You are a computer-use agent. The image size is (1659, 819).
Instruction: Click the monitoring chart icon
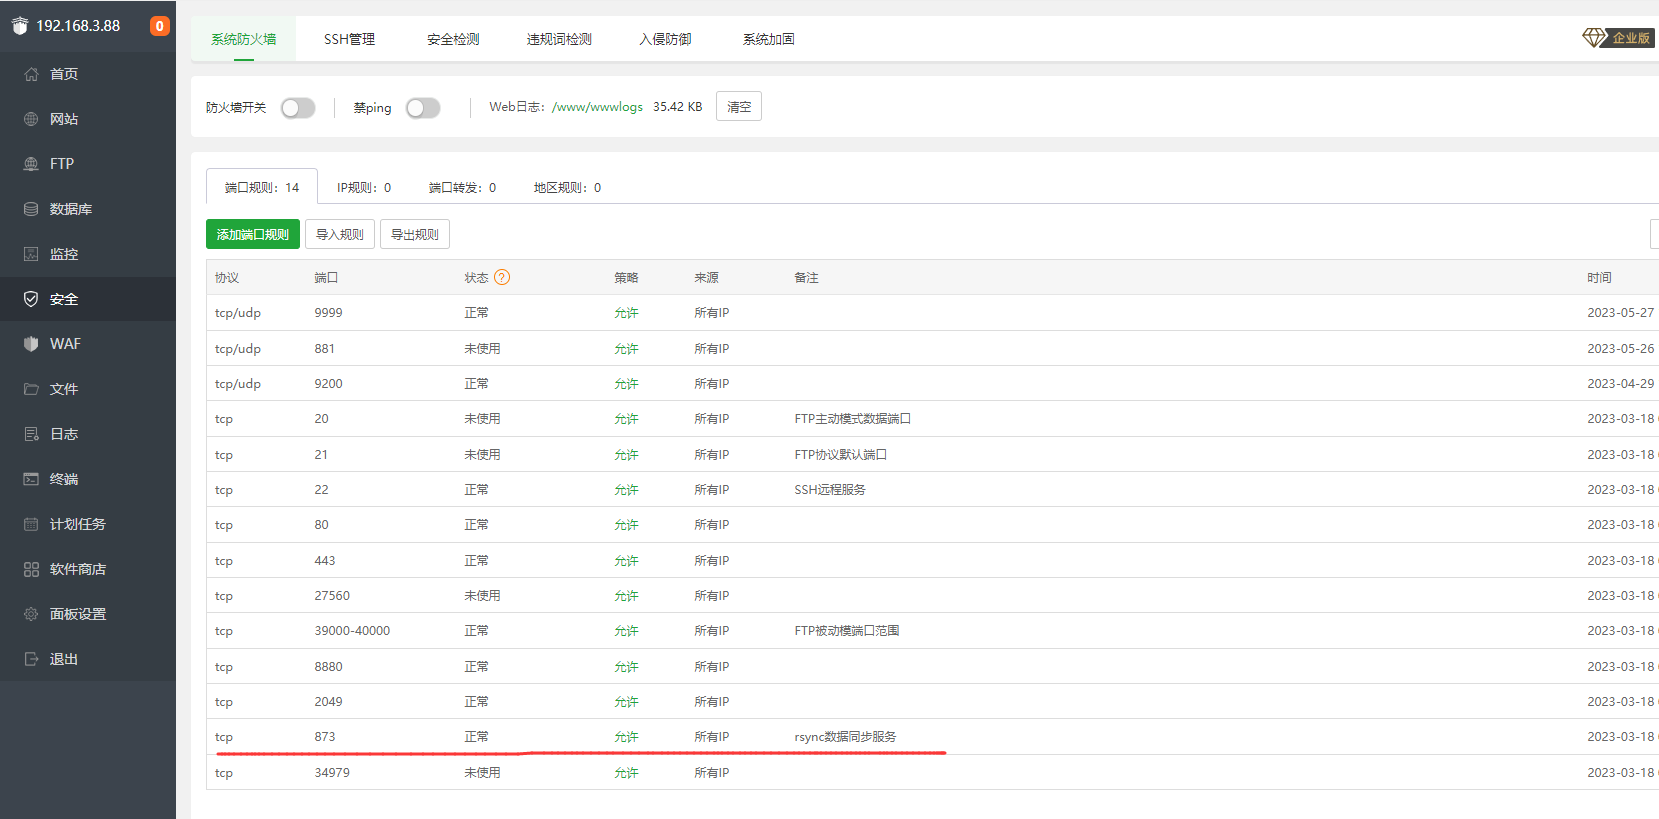[31, 254]
